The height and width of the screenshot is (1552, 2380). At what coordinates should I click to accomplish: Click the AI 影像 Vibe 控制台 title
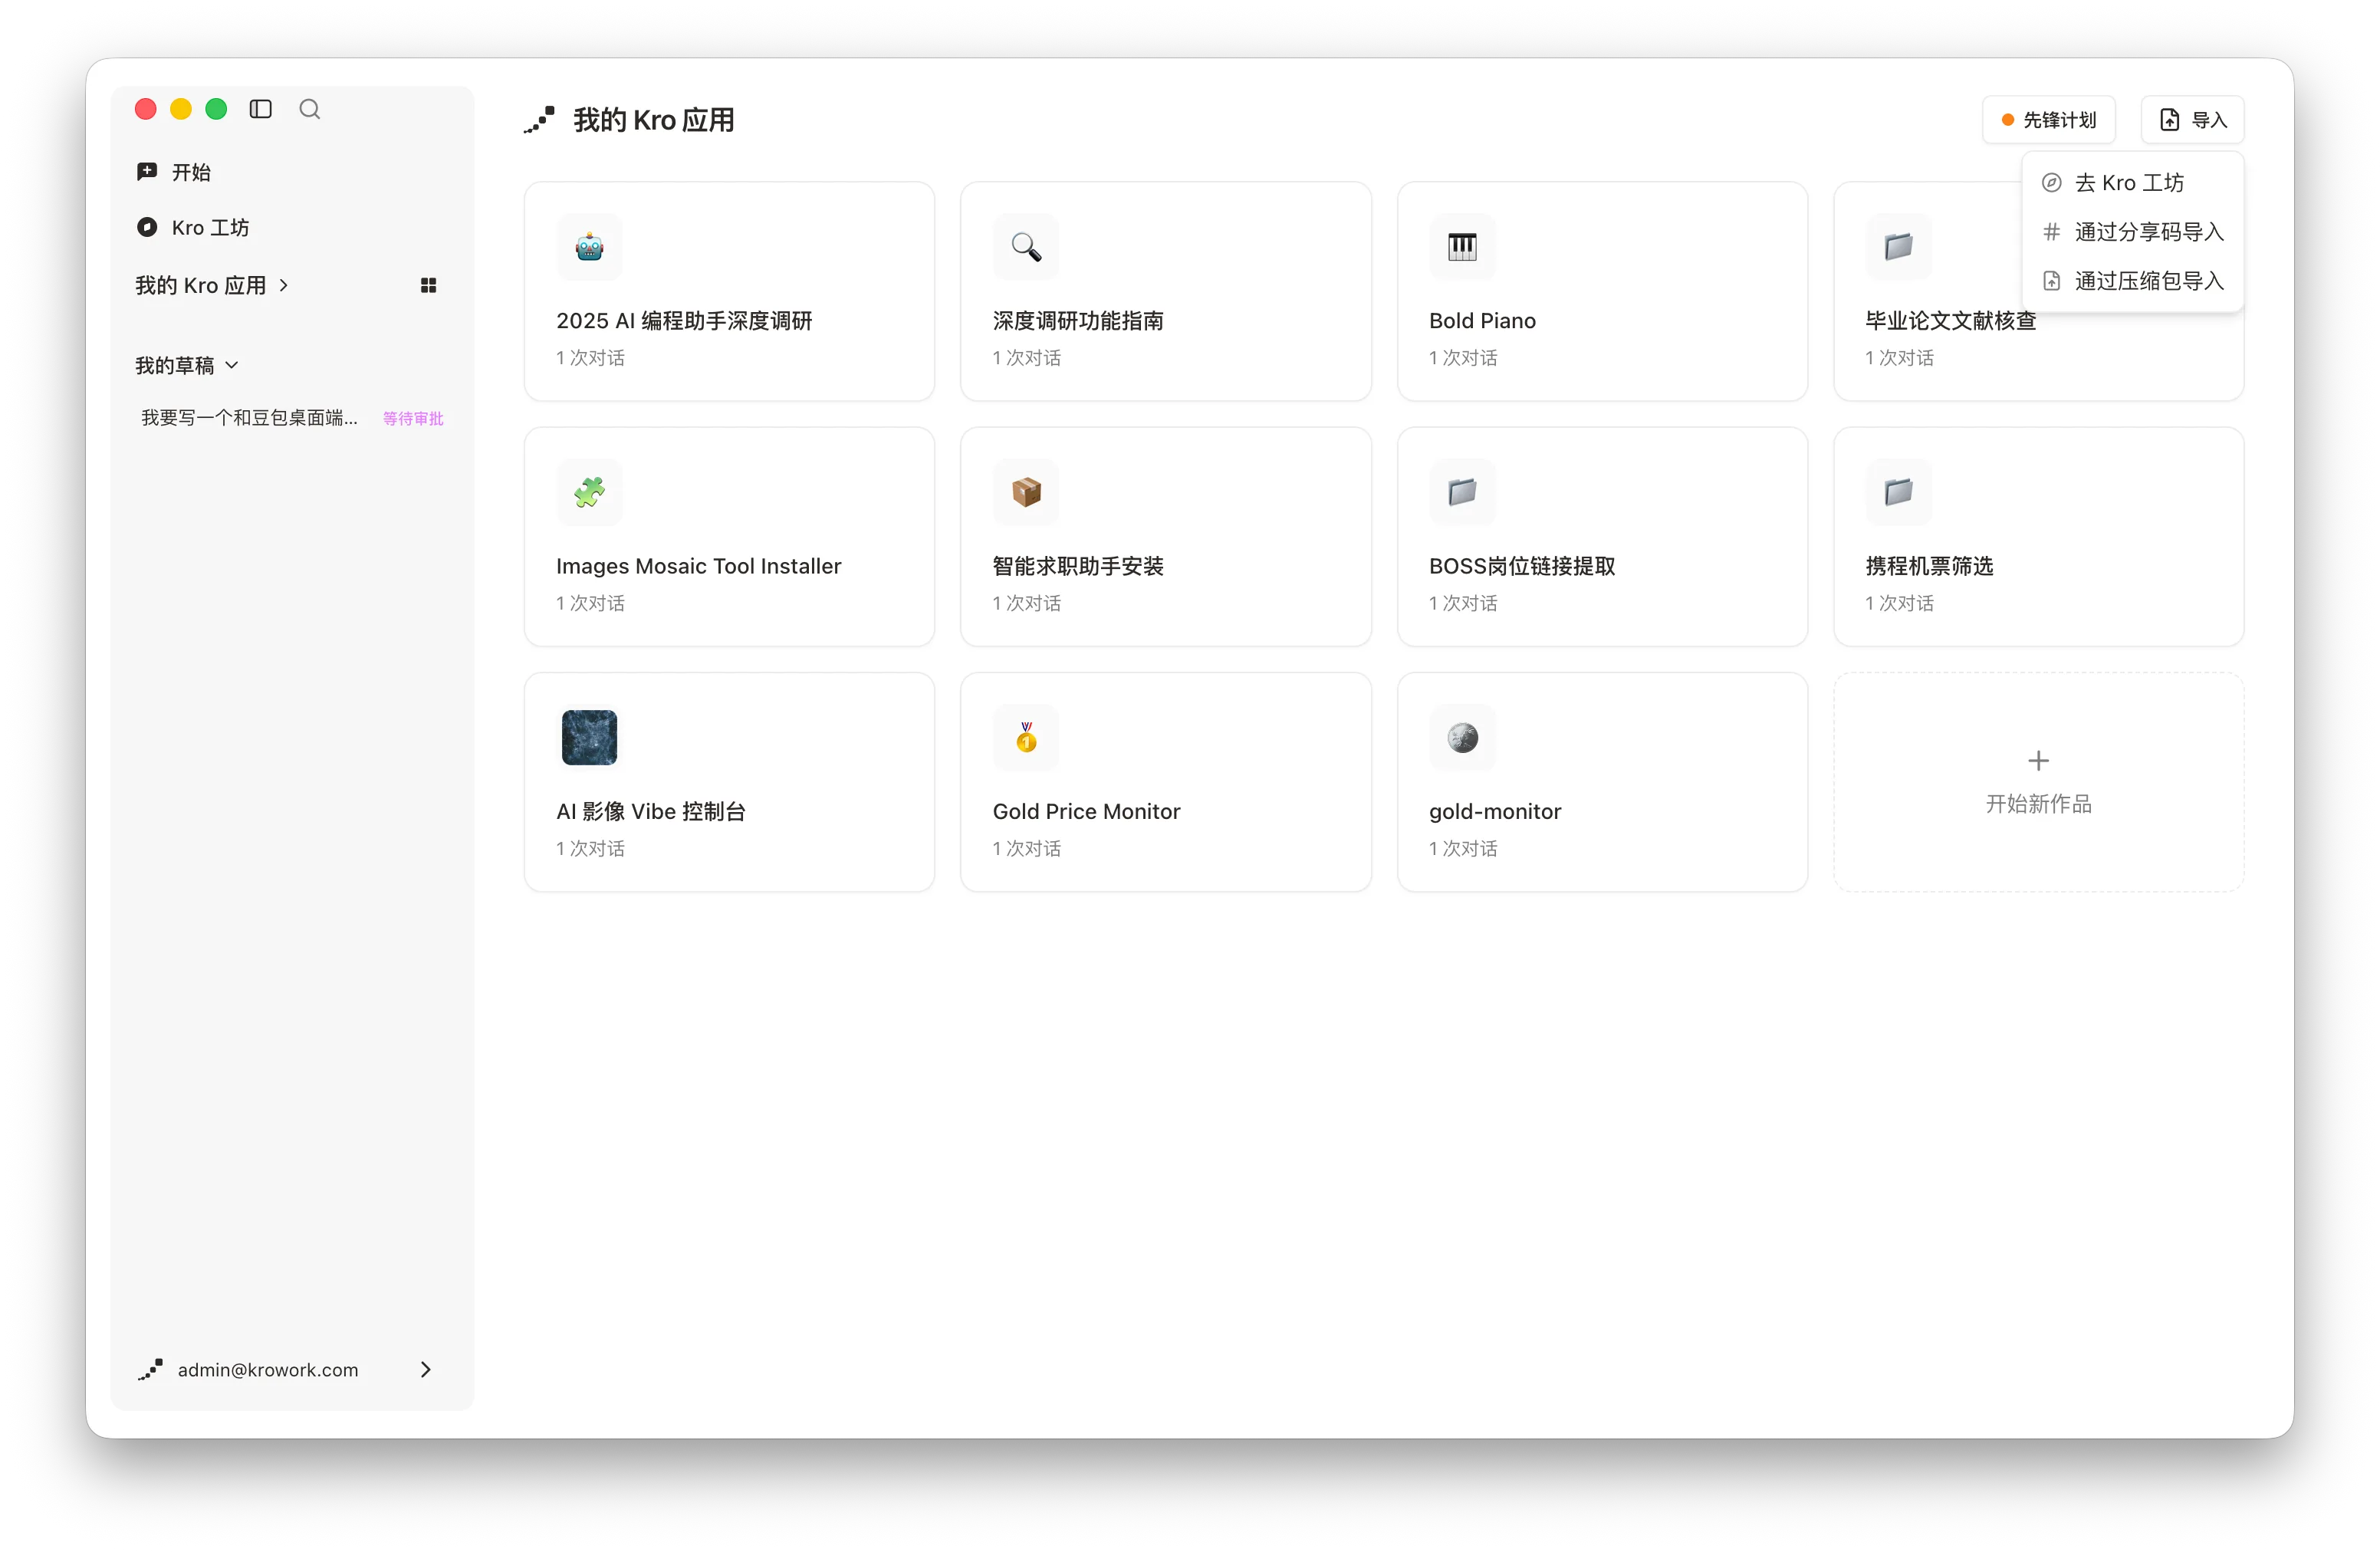[651, 812]
